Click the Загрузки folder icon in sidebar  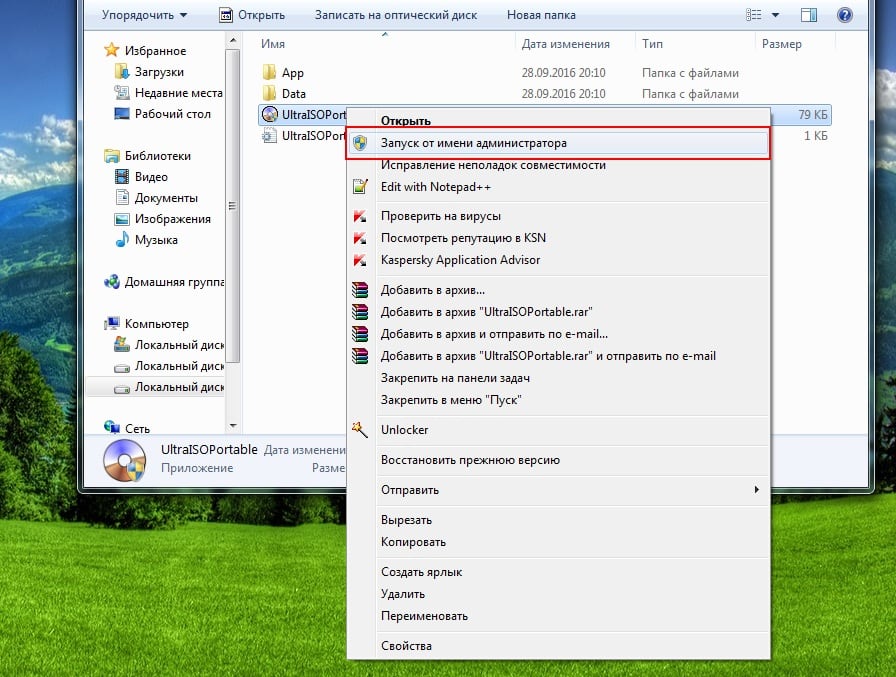(122, 72)
